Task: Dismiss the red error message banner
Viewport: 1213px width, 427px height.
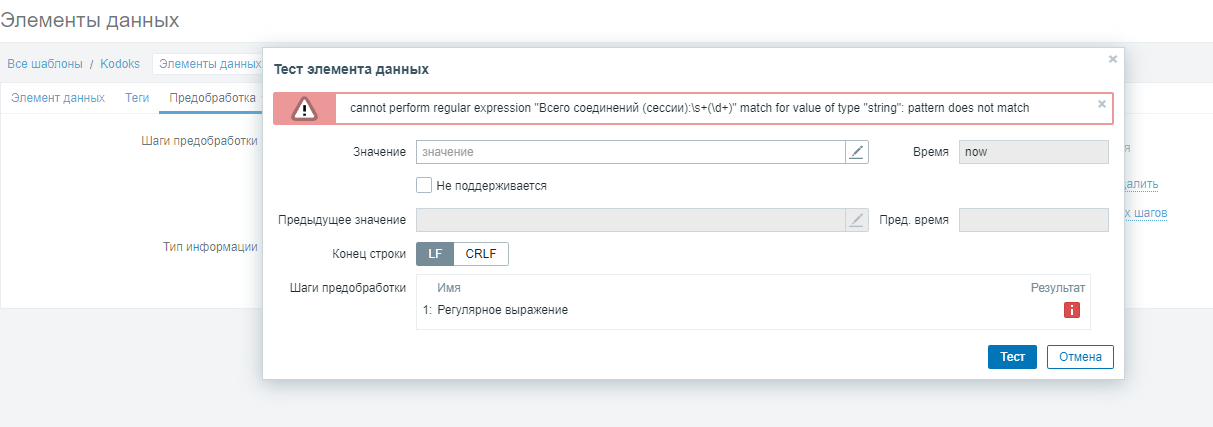Action: tap(1102, 103)
